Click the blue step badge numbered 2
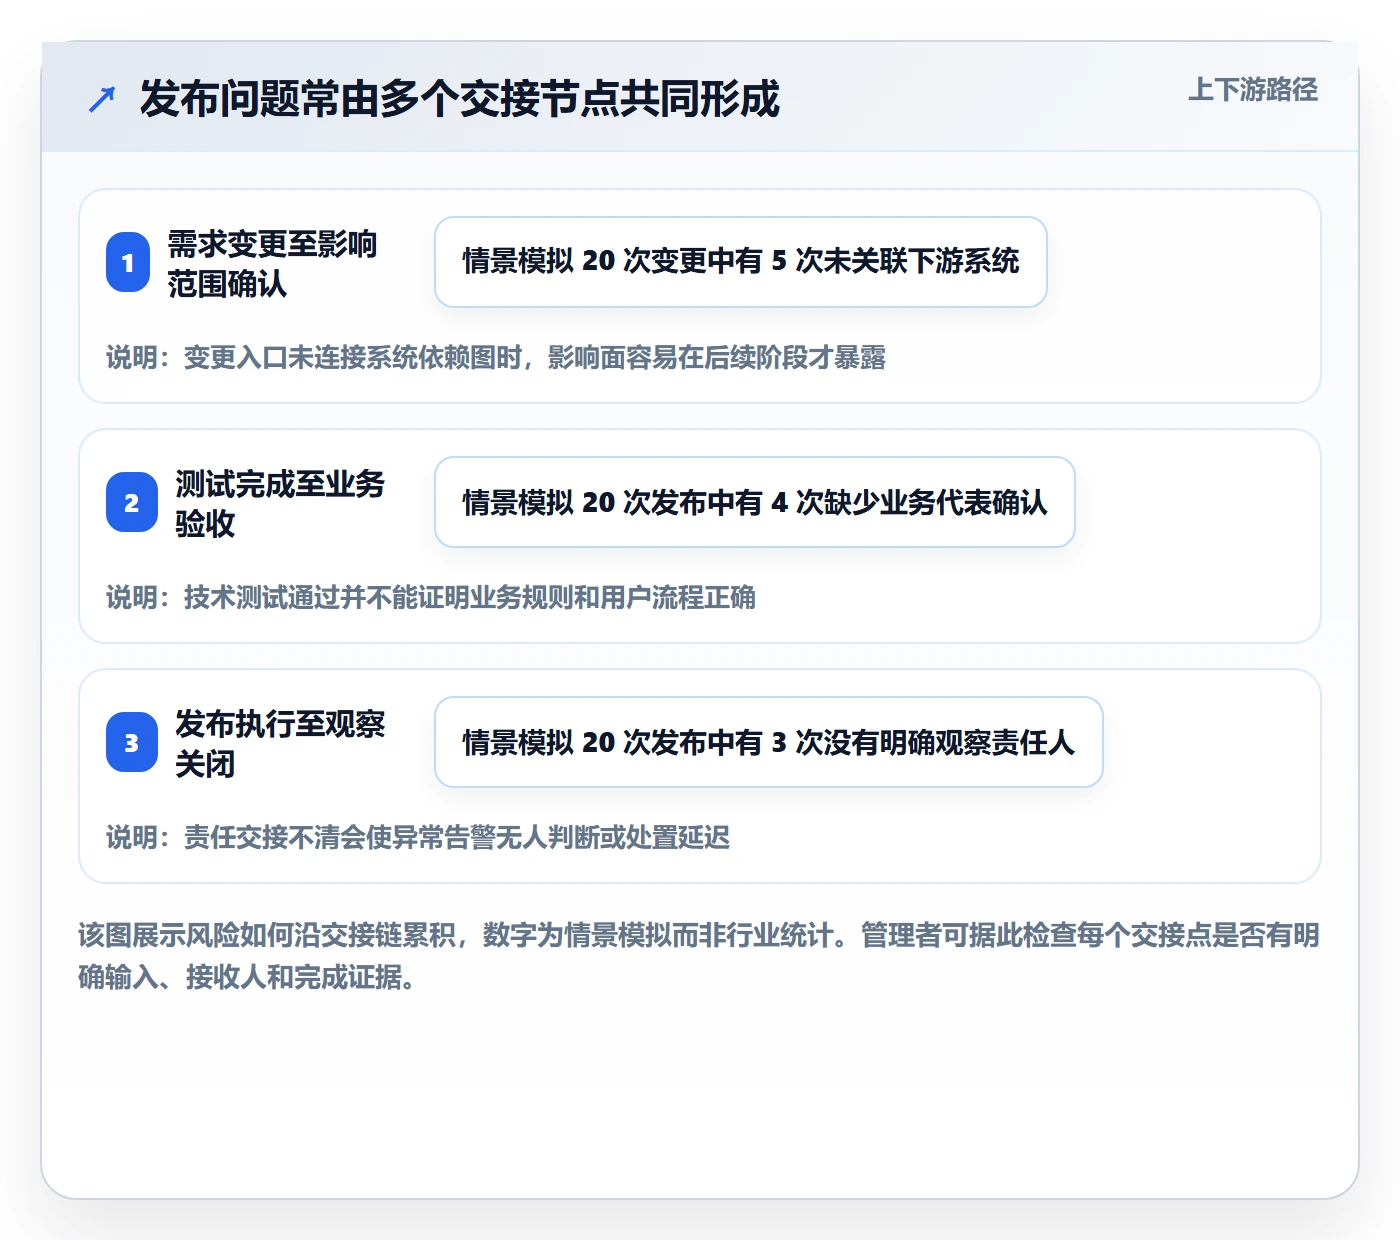Image resolution: width=1400 pixels, height=1240 pixels. pos(132,502)
